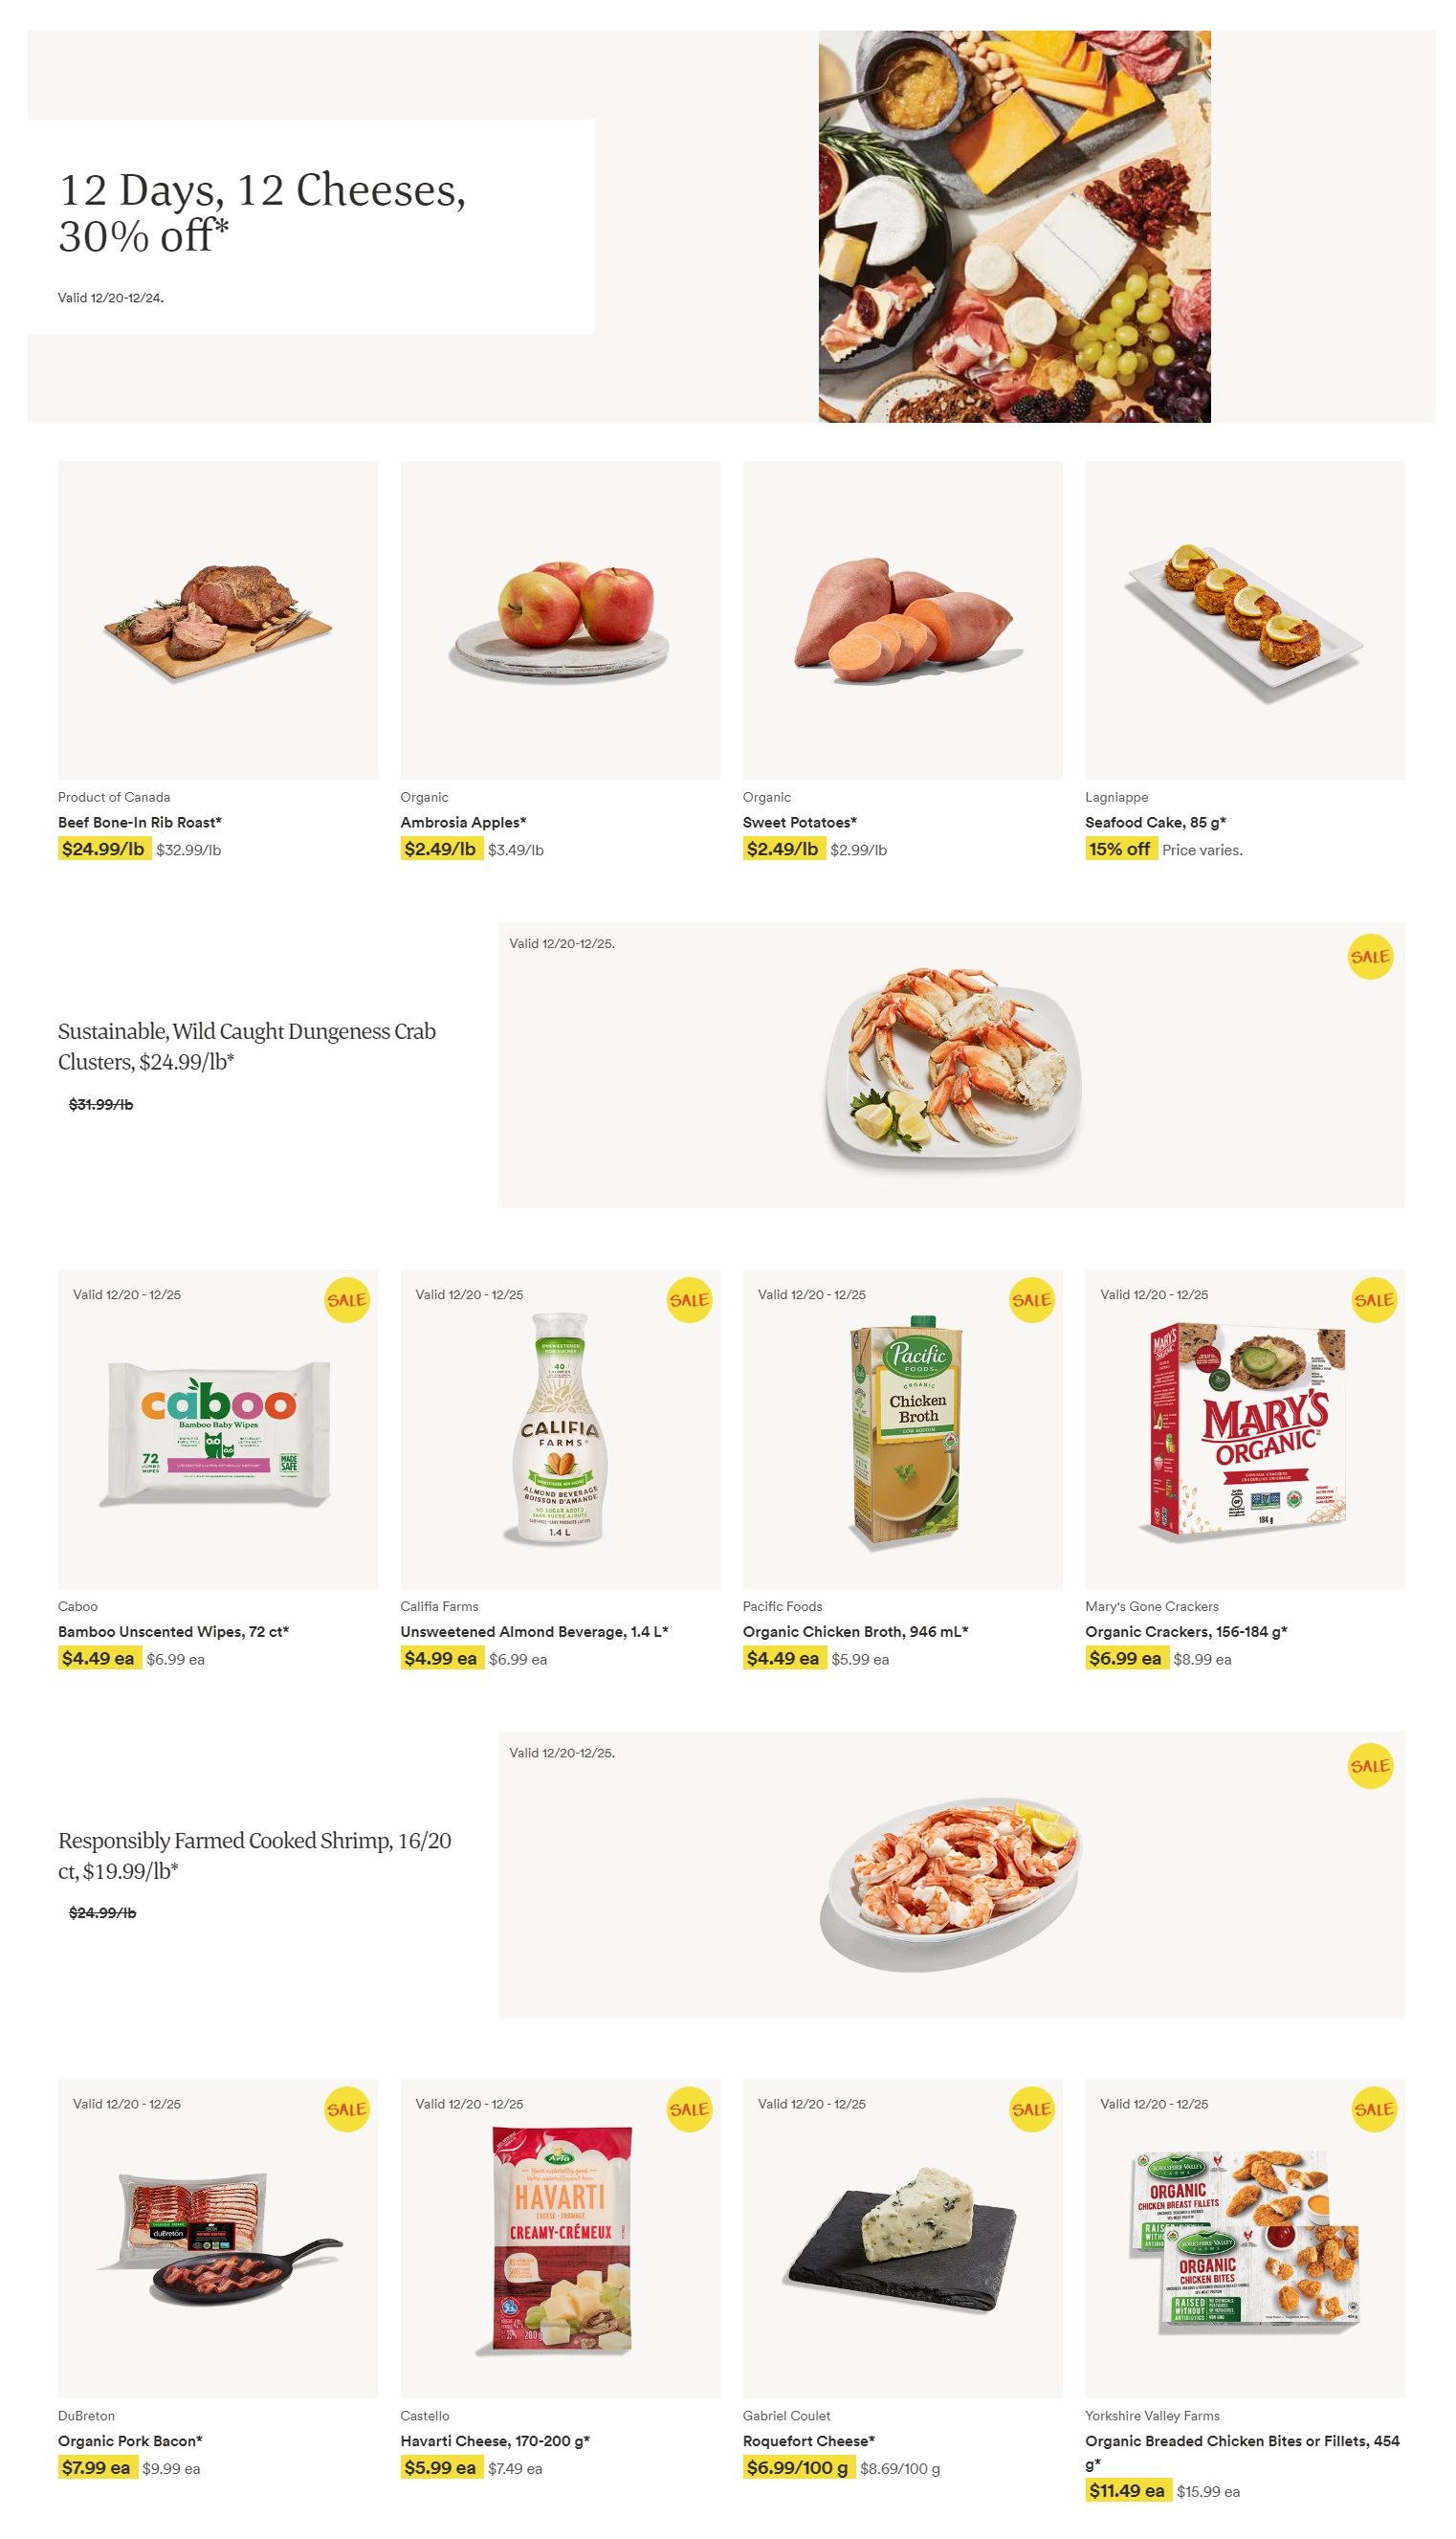
Task: Click the $6.99/100 g Roquefort sale price
Action: (x=797, y=2467)
